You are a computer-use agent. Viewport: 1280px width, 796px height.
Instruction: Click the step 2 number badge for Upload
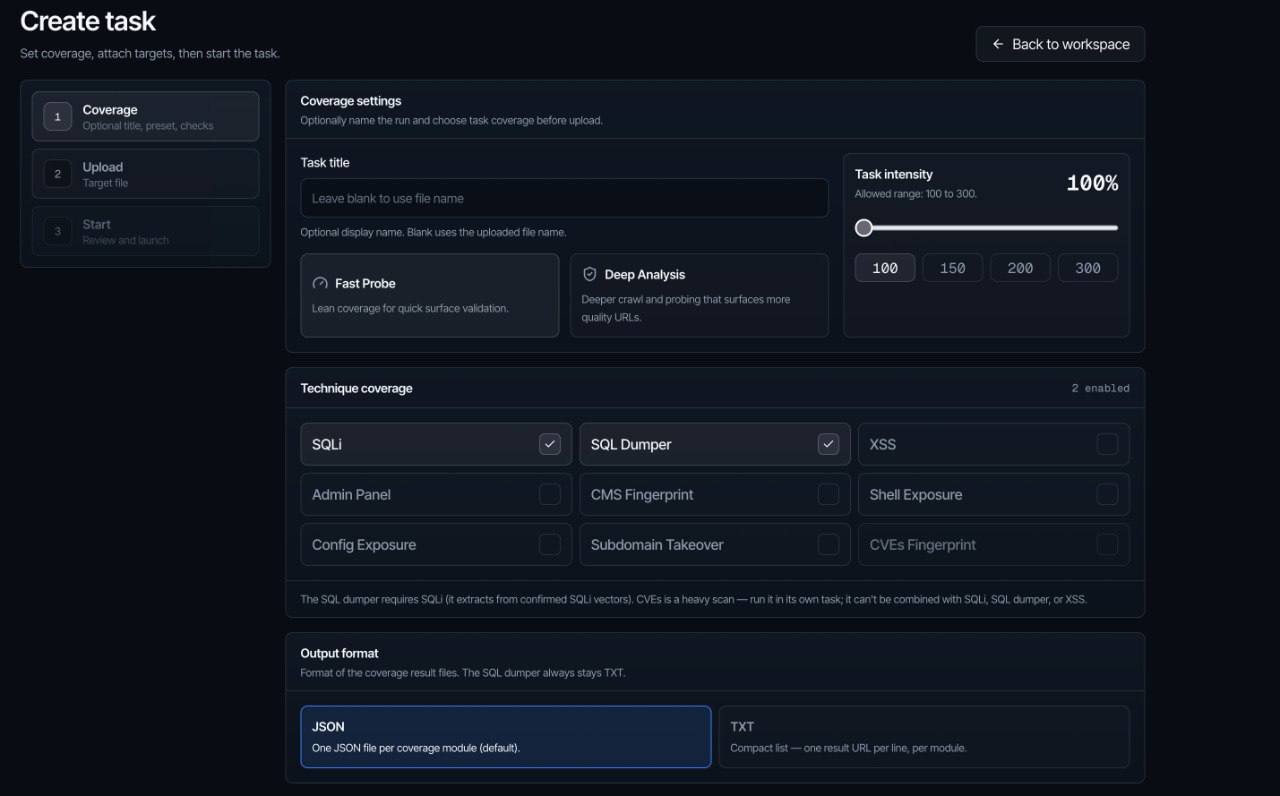pyautogui.click(x=57, y=174)
